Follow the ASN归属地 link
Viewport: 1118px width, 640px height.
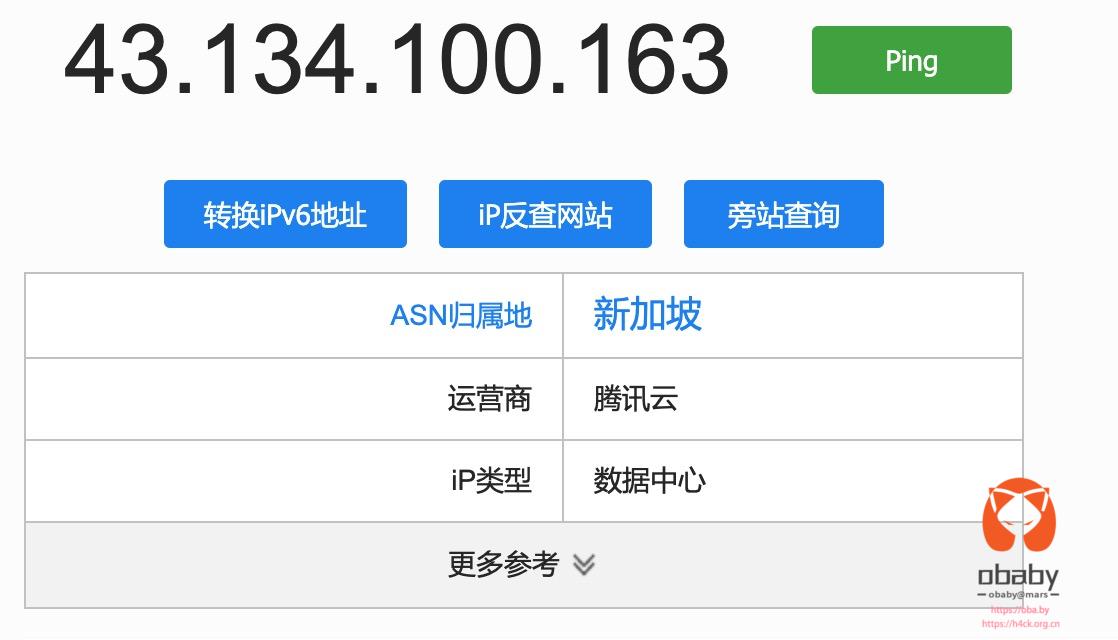click(461, 315)
